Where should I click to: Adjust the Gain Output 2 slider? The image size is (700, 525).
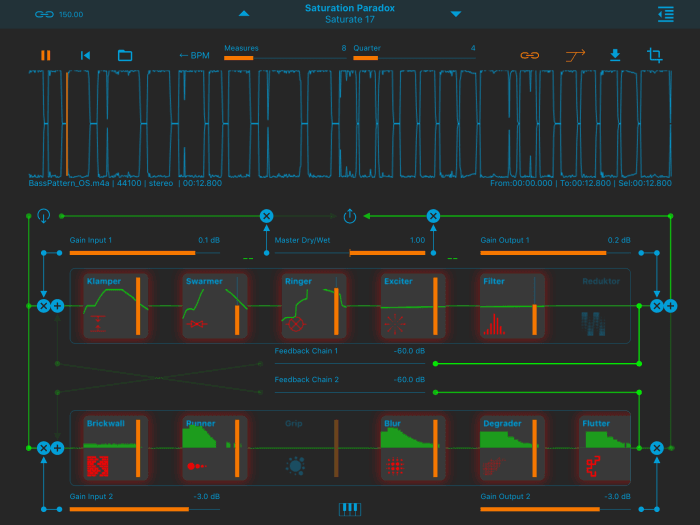coord(555,509)
